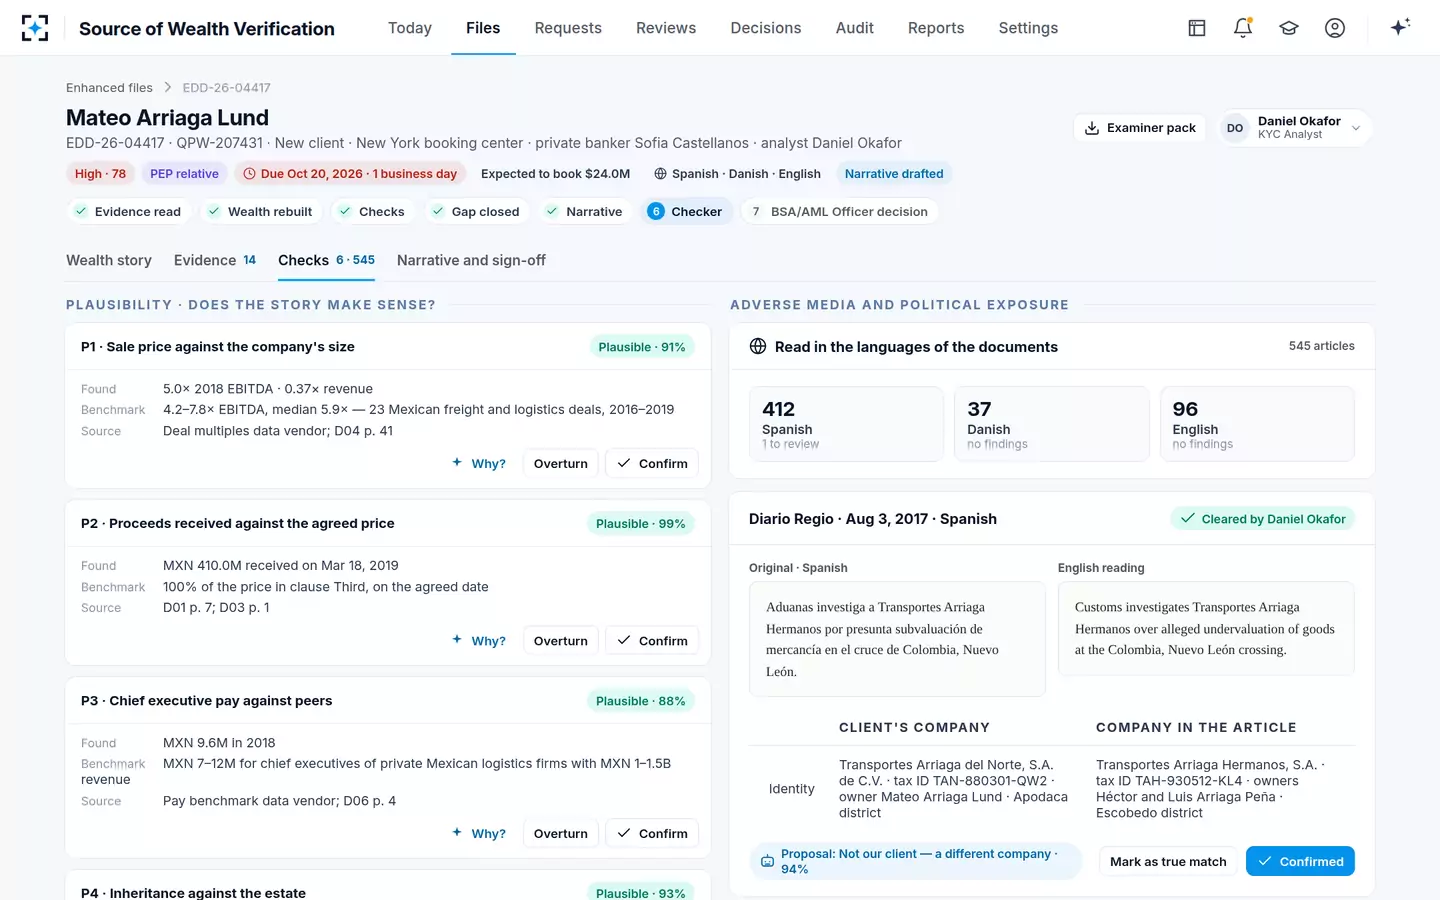The image size is (1440, 900).
Task: Open the Settings menu item
Action: pyautogui.click(x=1028, y=28)
